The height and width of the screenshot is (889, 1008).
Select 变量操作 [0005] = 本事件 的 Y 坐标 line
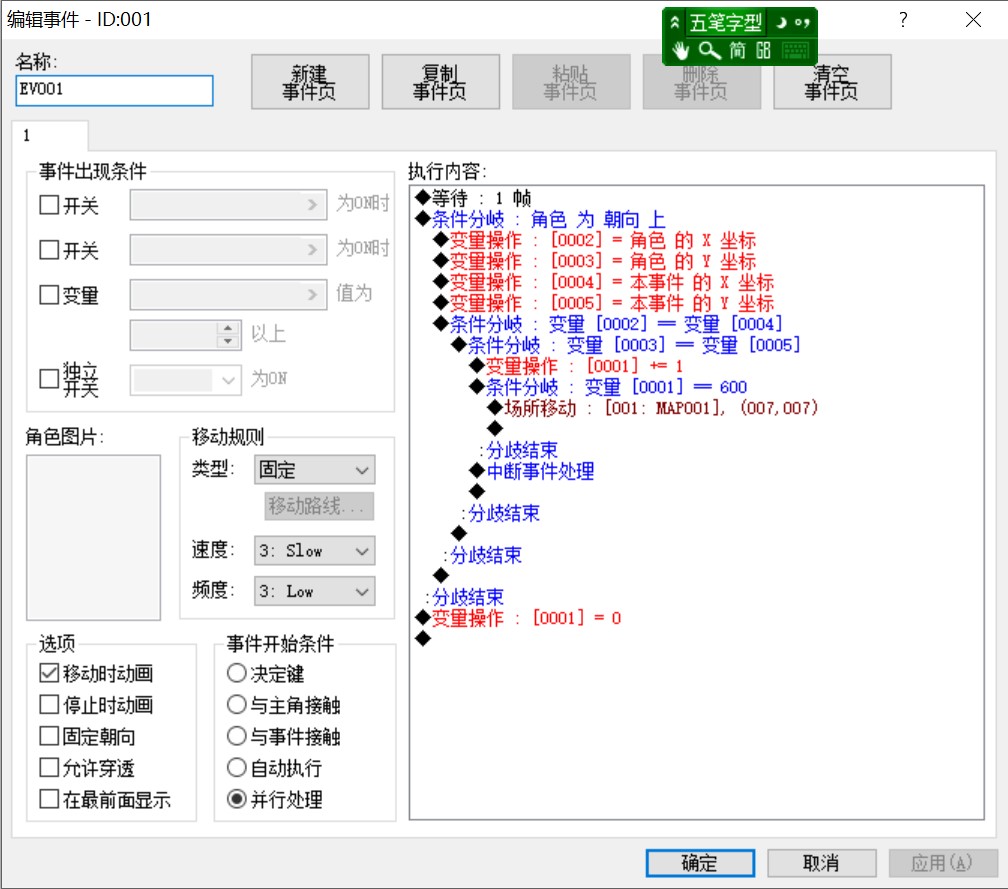pos(604,303)
